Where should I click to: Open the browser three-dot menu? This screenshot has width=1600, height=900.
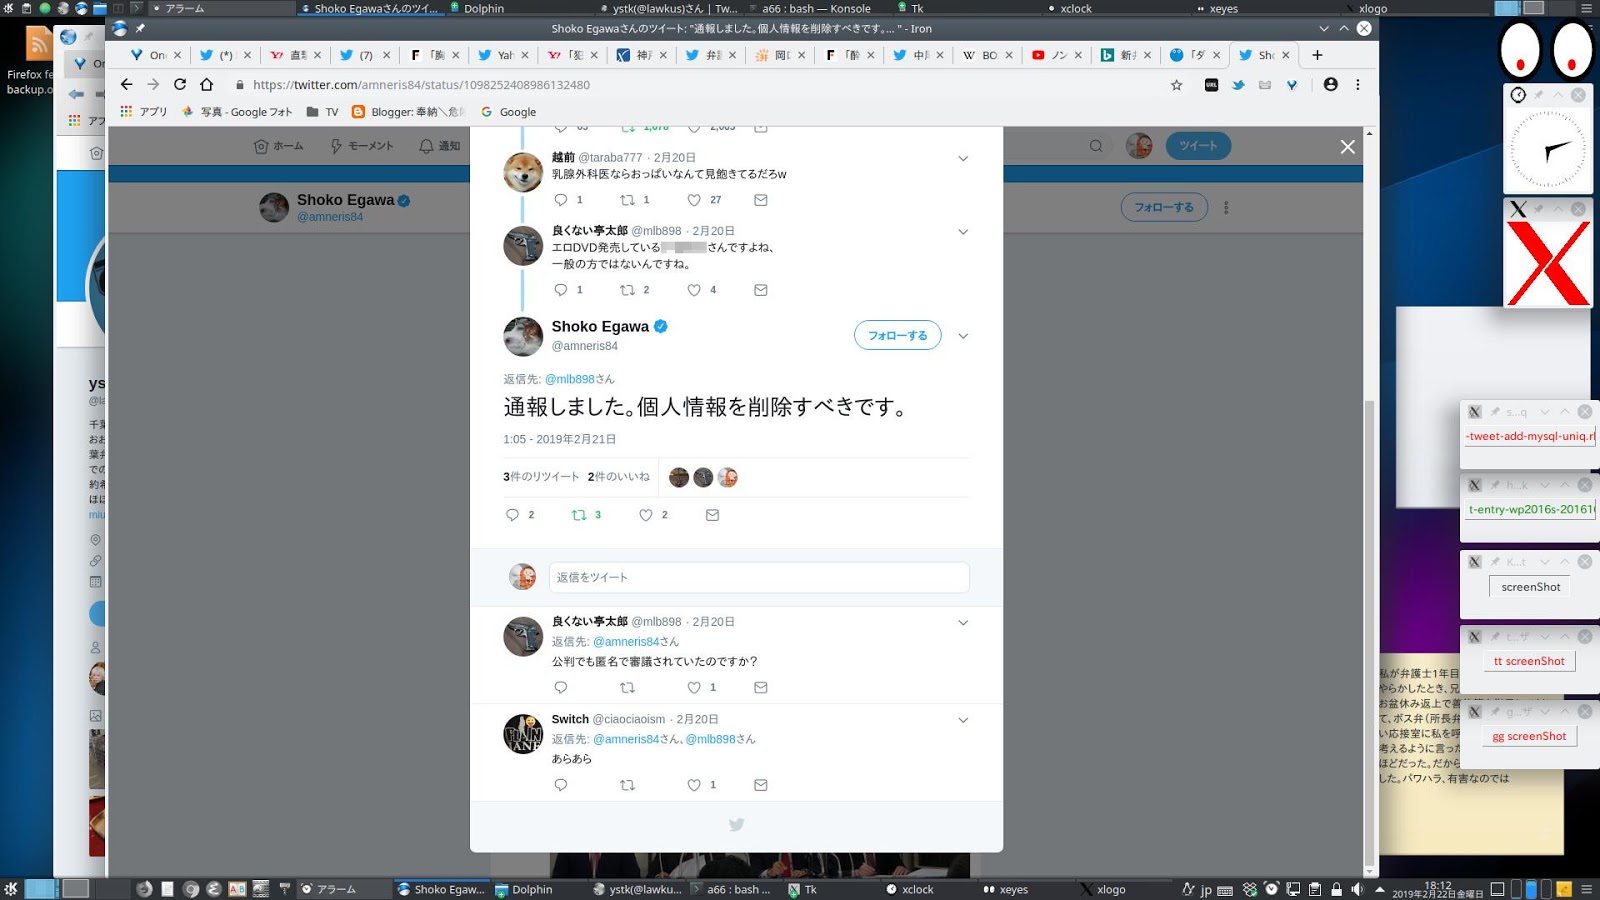pos(1358,85)
